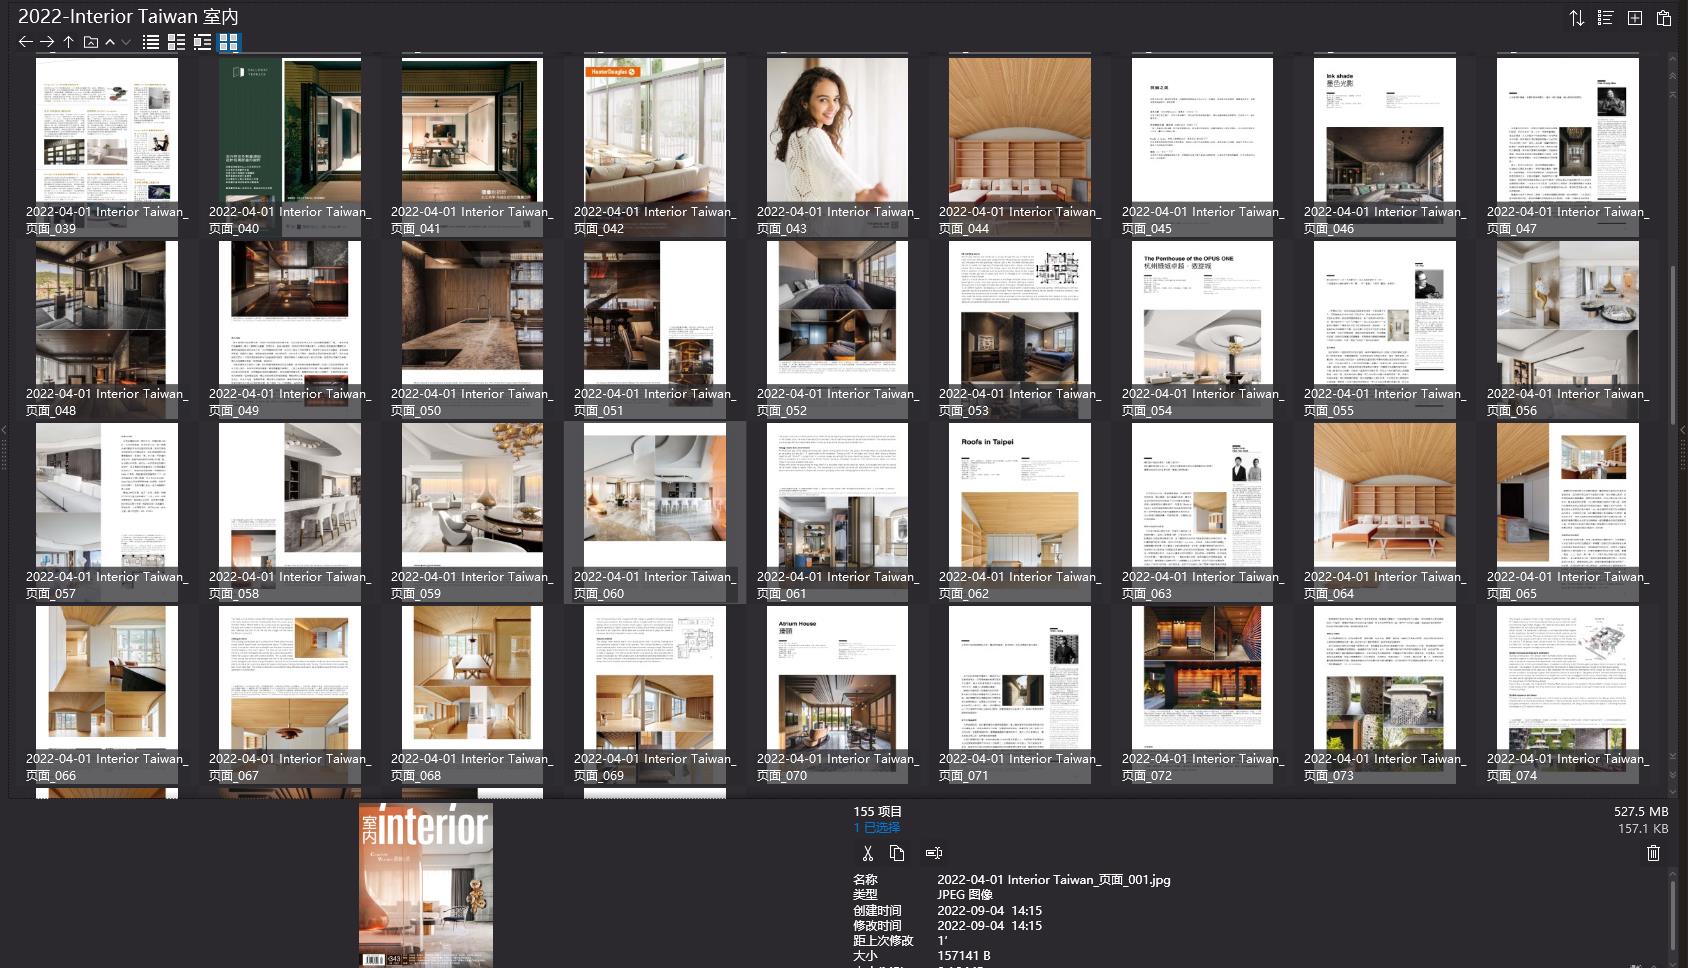Switch to list view mode
Viewport: 1688px width, 968px height.
pos(150,42)
